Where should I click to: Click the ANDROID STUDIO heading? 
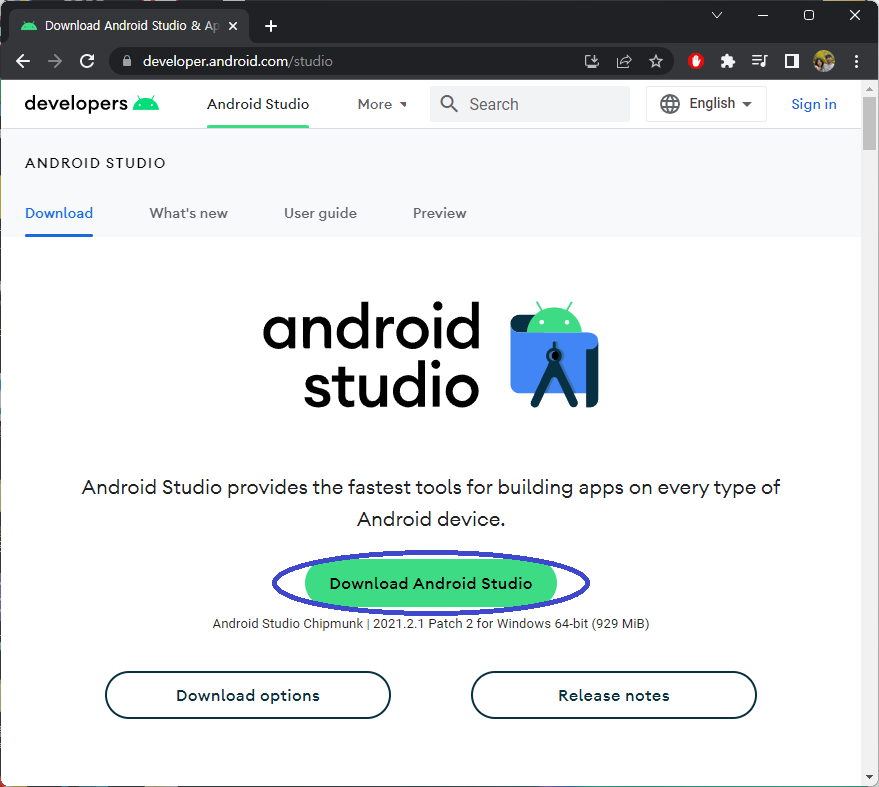95,163
